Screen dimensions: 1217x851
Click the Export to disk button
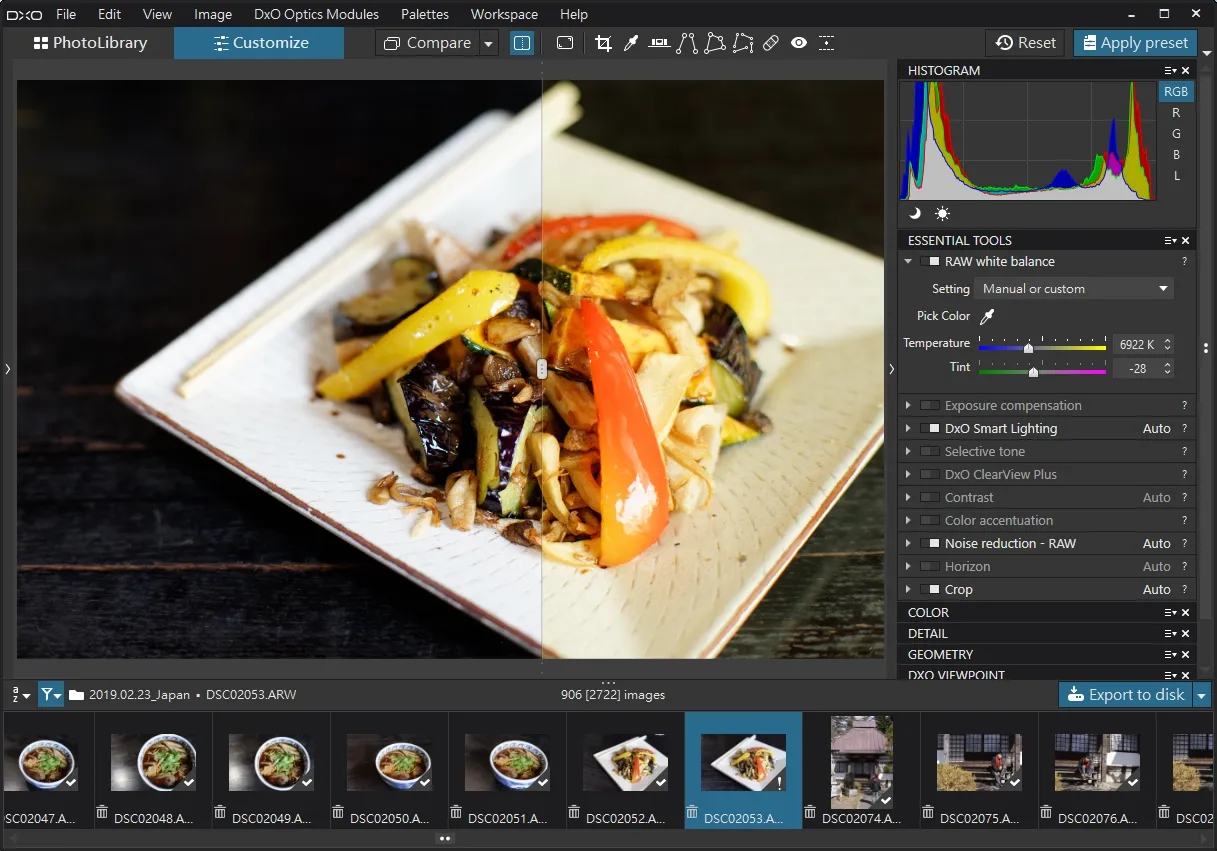[x=1126, y=695]
